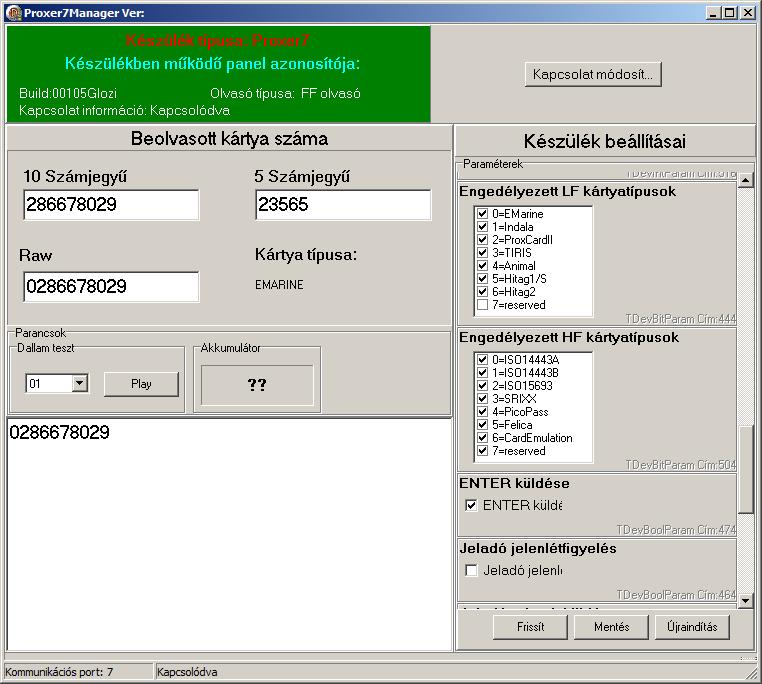
Task: Open the Dallam teszt melody dropdown
Action: point(79,383)
